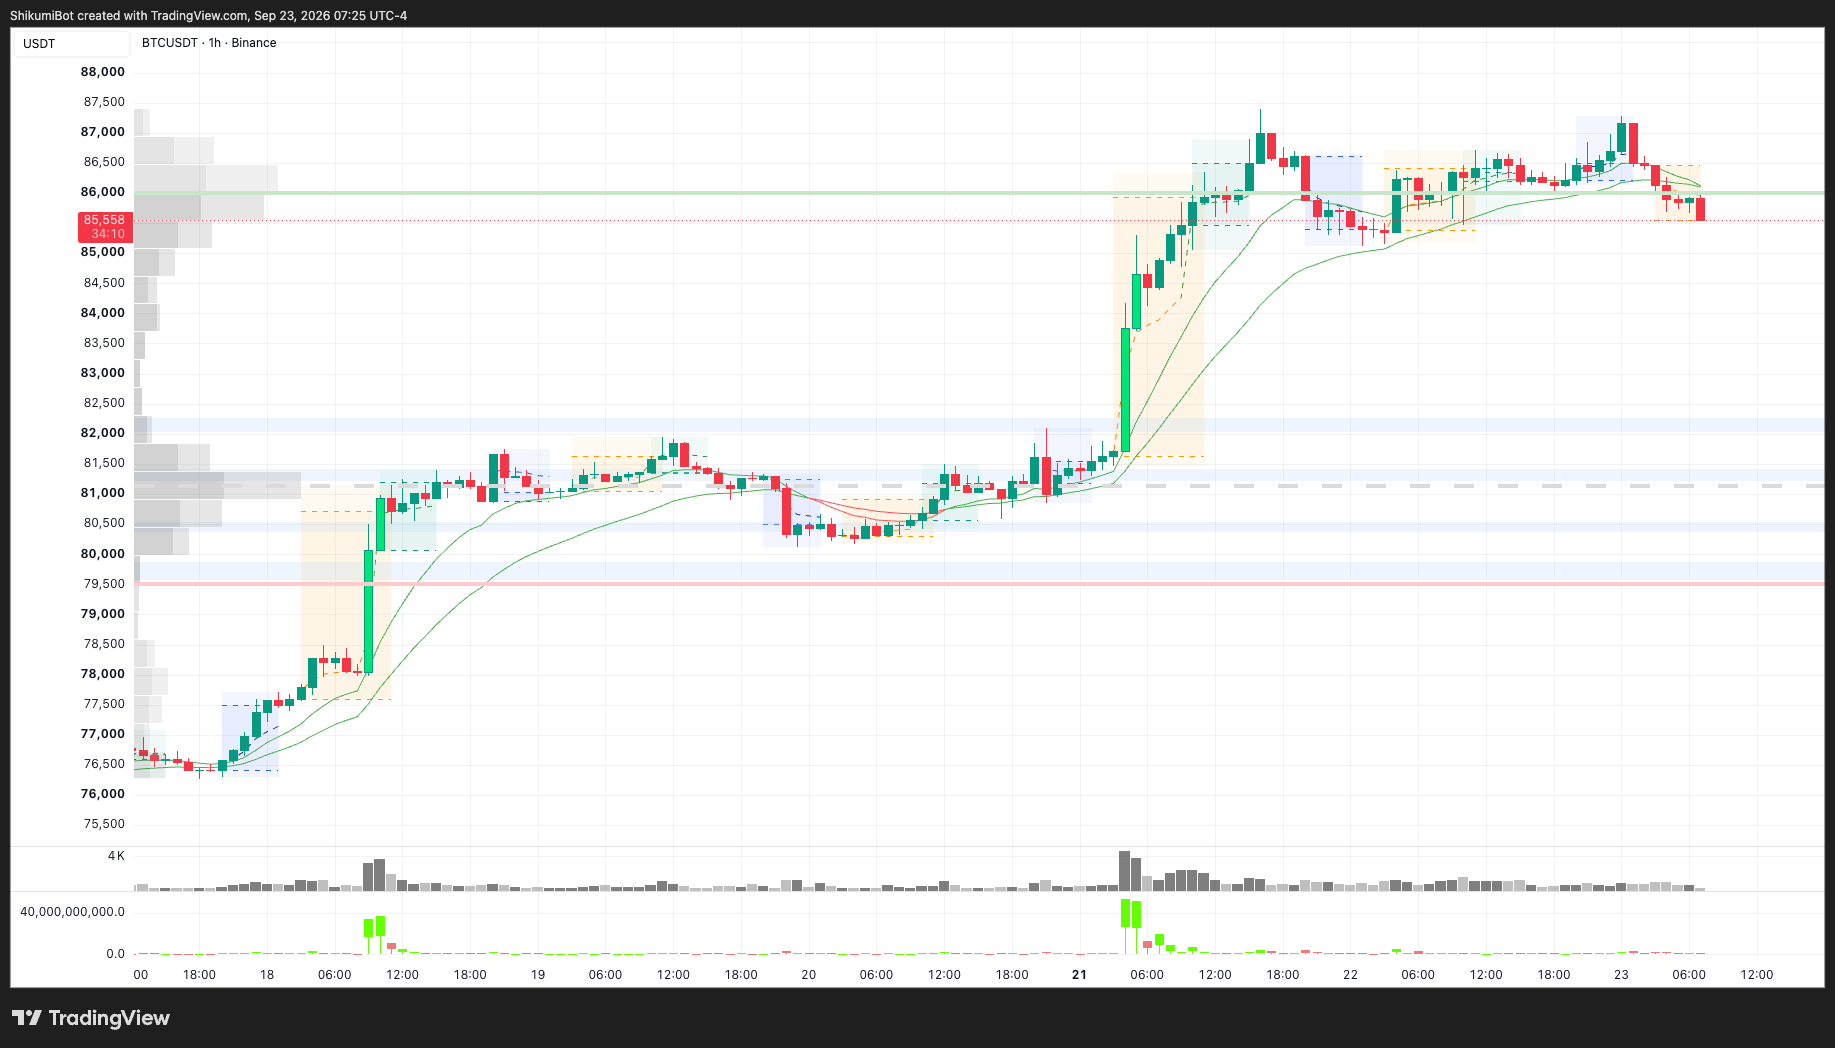Viewport: 1835px width, 1048px height.
Task: Click the TradingView logo in the footer
Action: point(91,1018)
